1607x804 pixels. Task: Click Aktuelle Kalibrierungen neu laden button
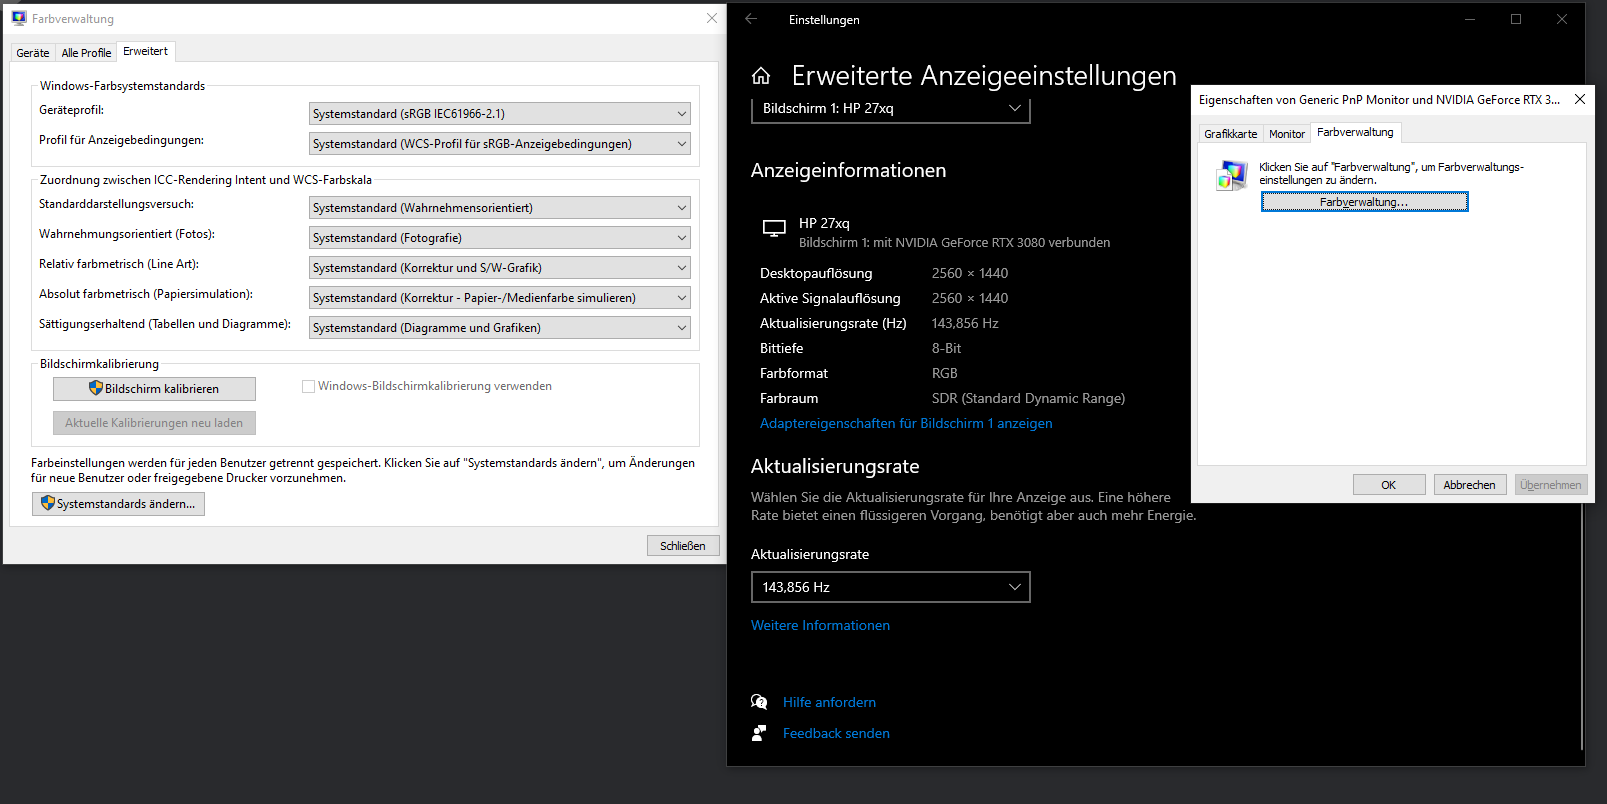point(154,423)
